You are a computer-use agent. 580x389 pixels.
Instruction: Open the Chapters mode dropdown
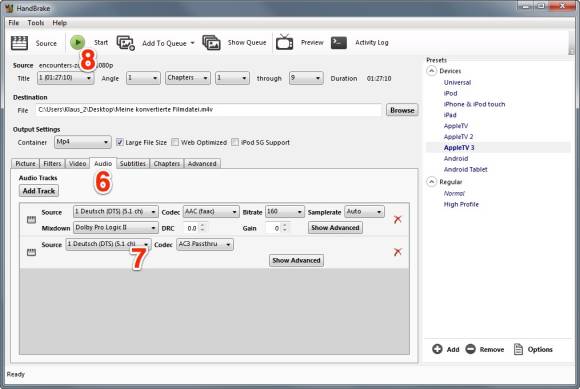pyautogui.click(x=188, y=78)
